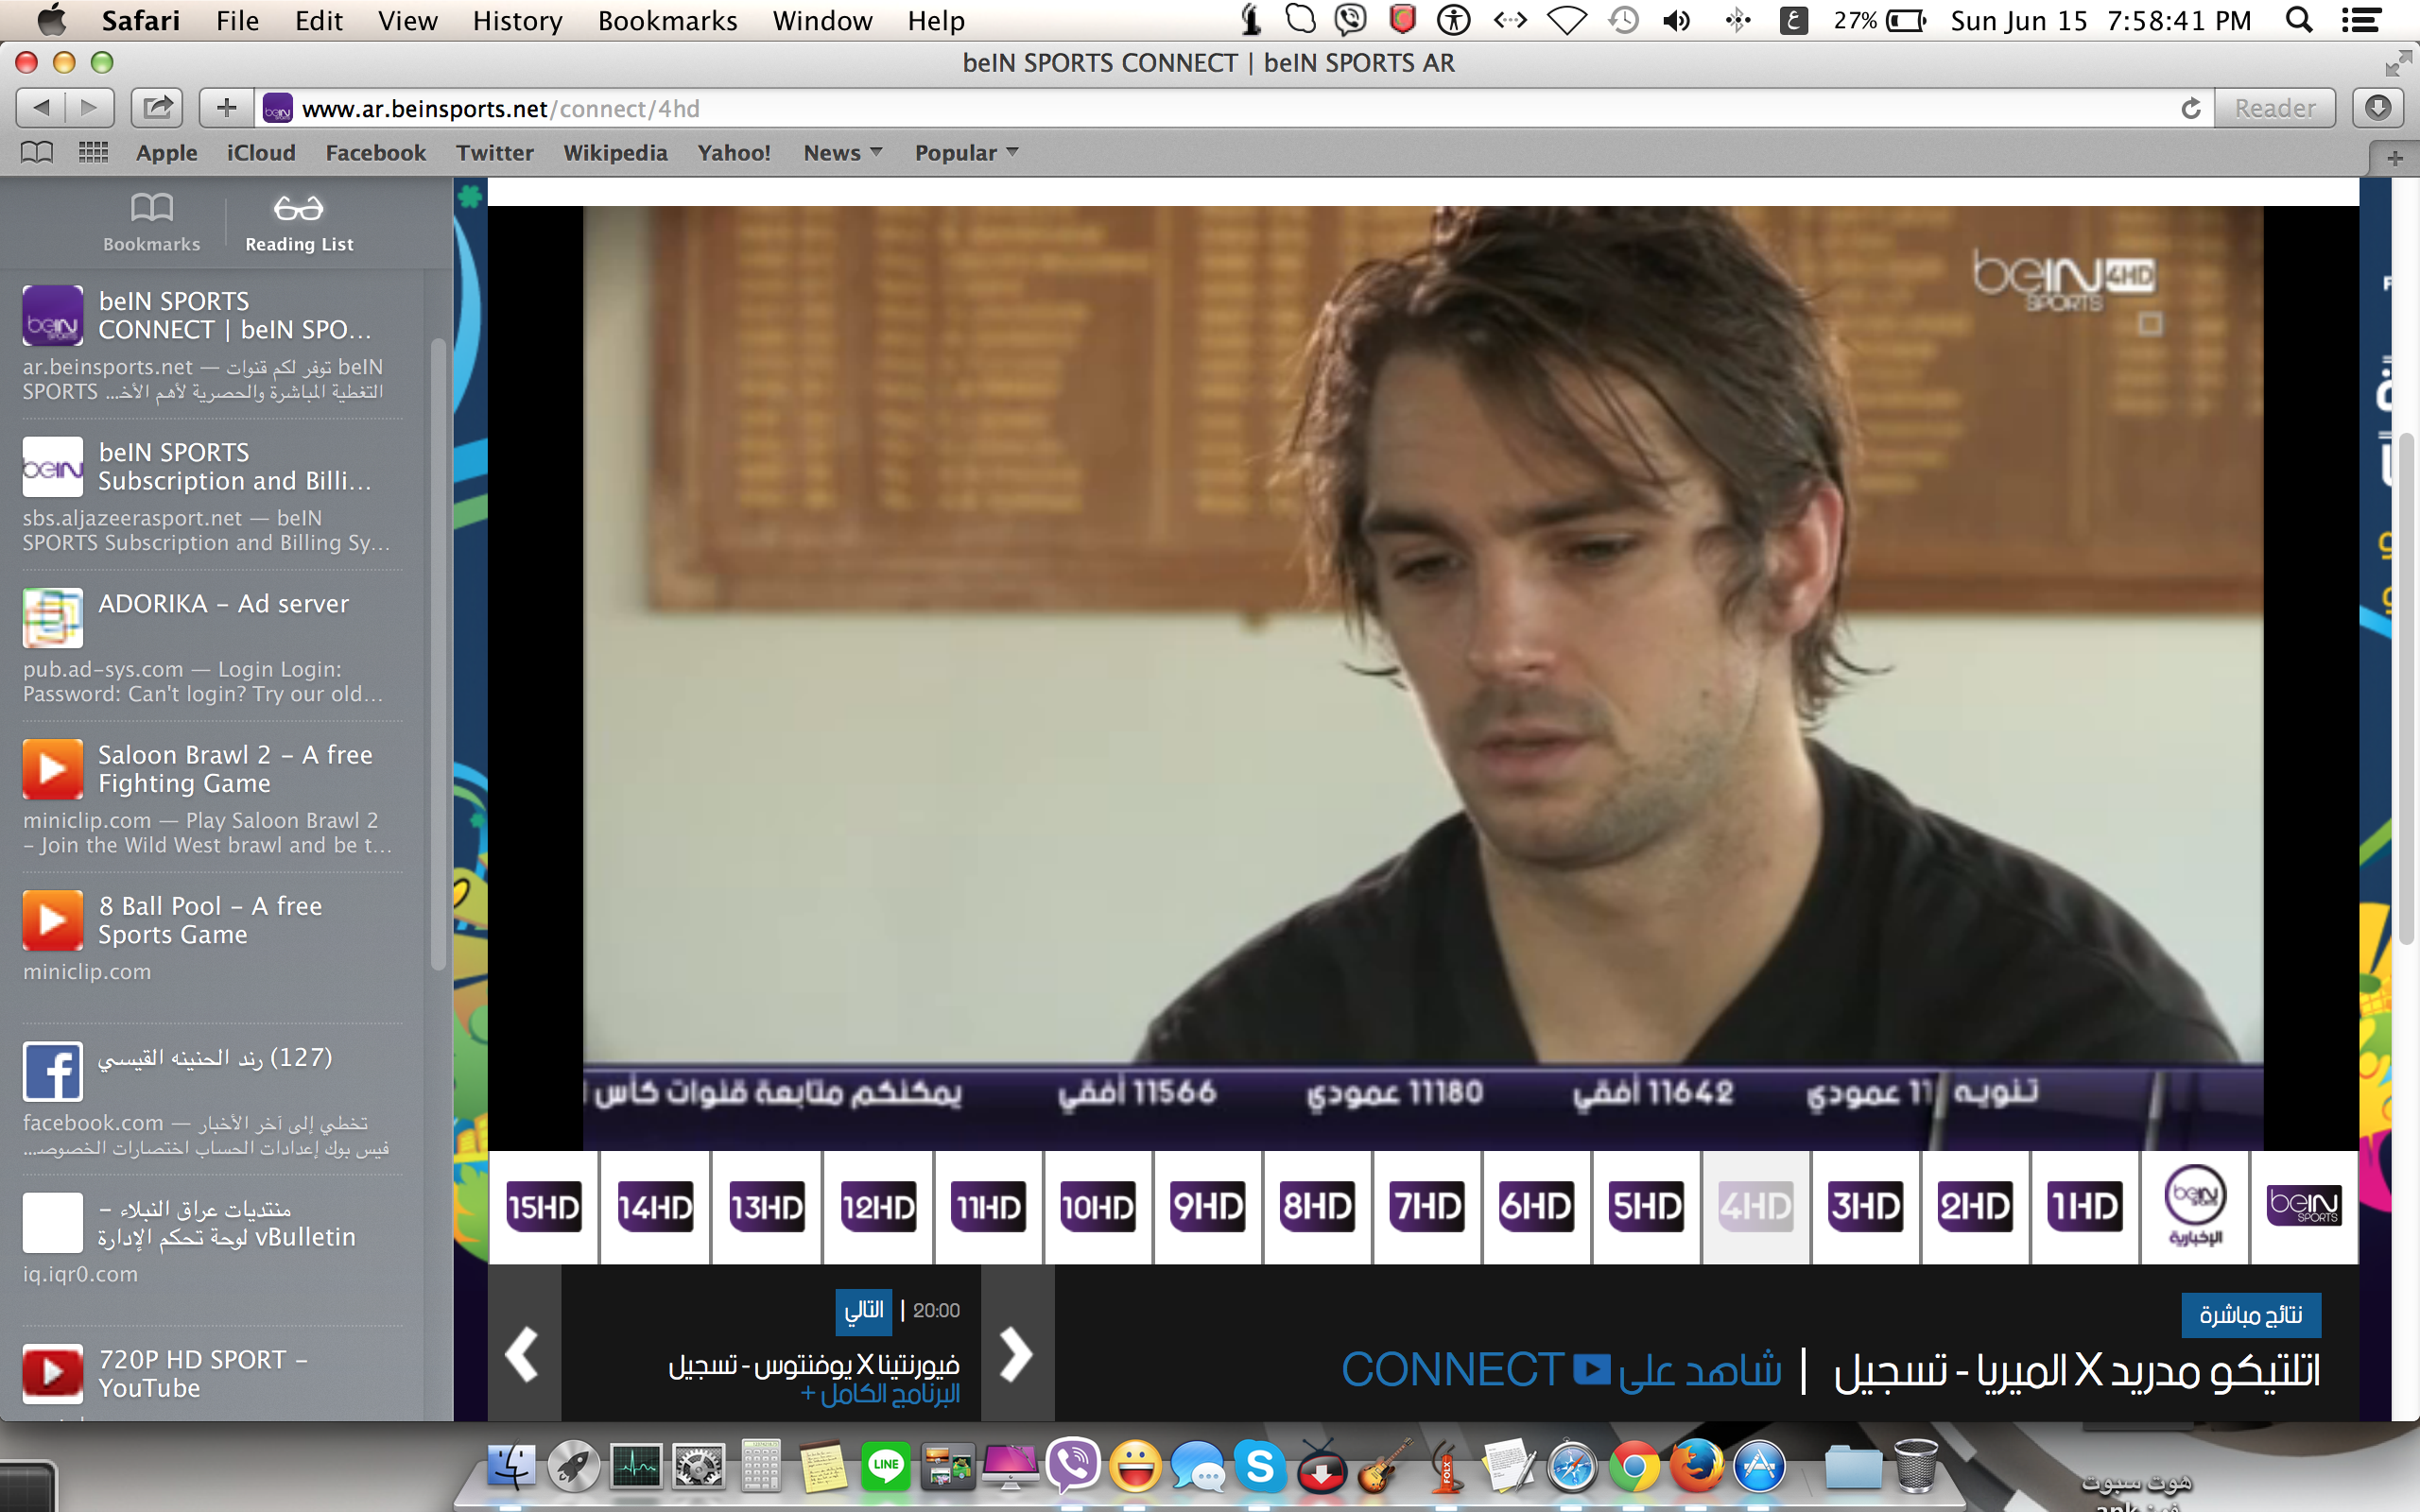Expand the Popular bookmarks folder dropdown
This screenshot has height=1512, width=2420.
[x=966, y=153]
